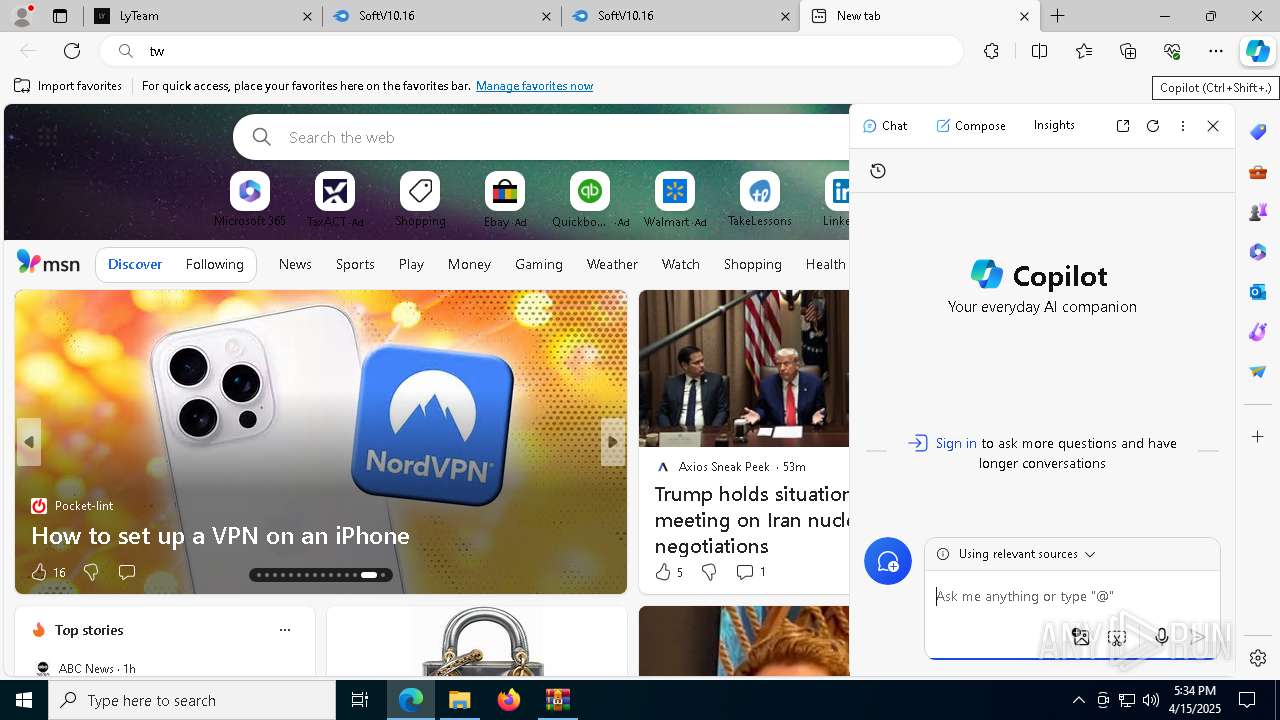
Task: Click the address bar containing tw
Action: (x=531, y=51)
